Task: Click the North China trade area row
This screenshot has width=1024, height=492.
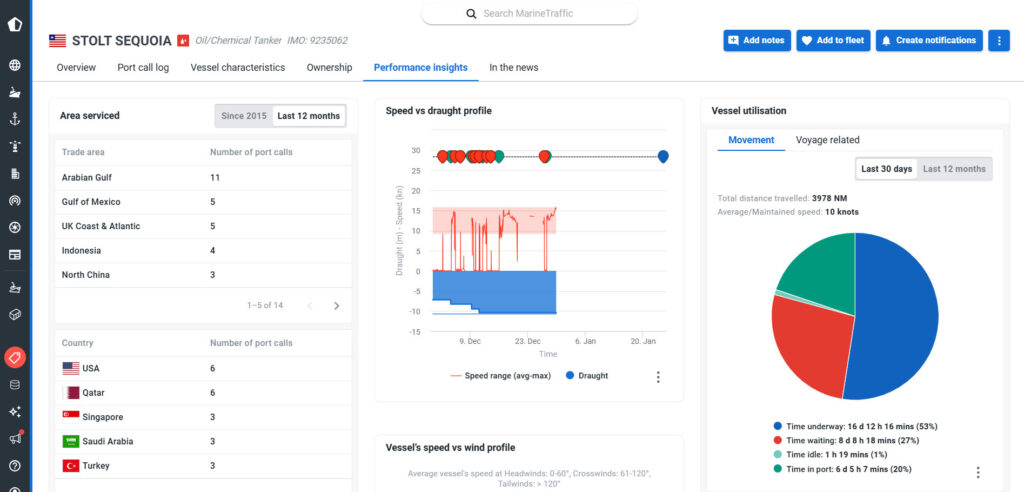Action: point(203,275)
